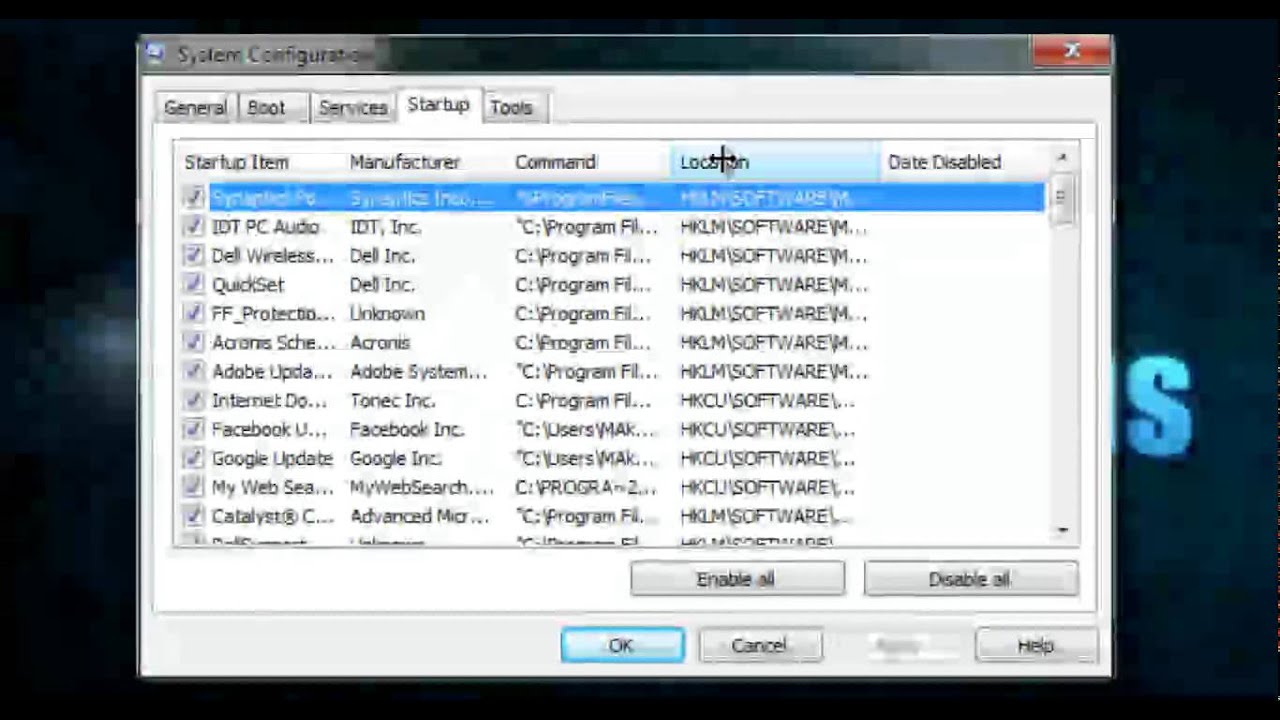Switch to the General tab
Screen dimensions: 1280x720
[x=195, y=107]
